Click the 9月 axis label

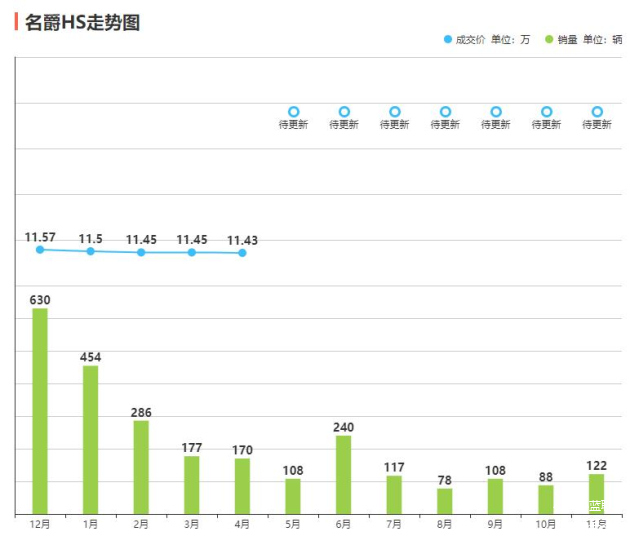[495, 524]
